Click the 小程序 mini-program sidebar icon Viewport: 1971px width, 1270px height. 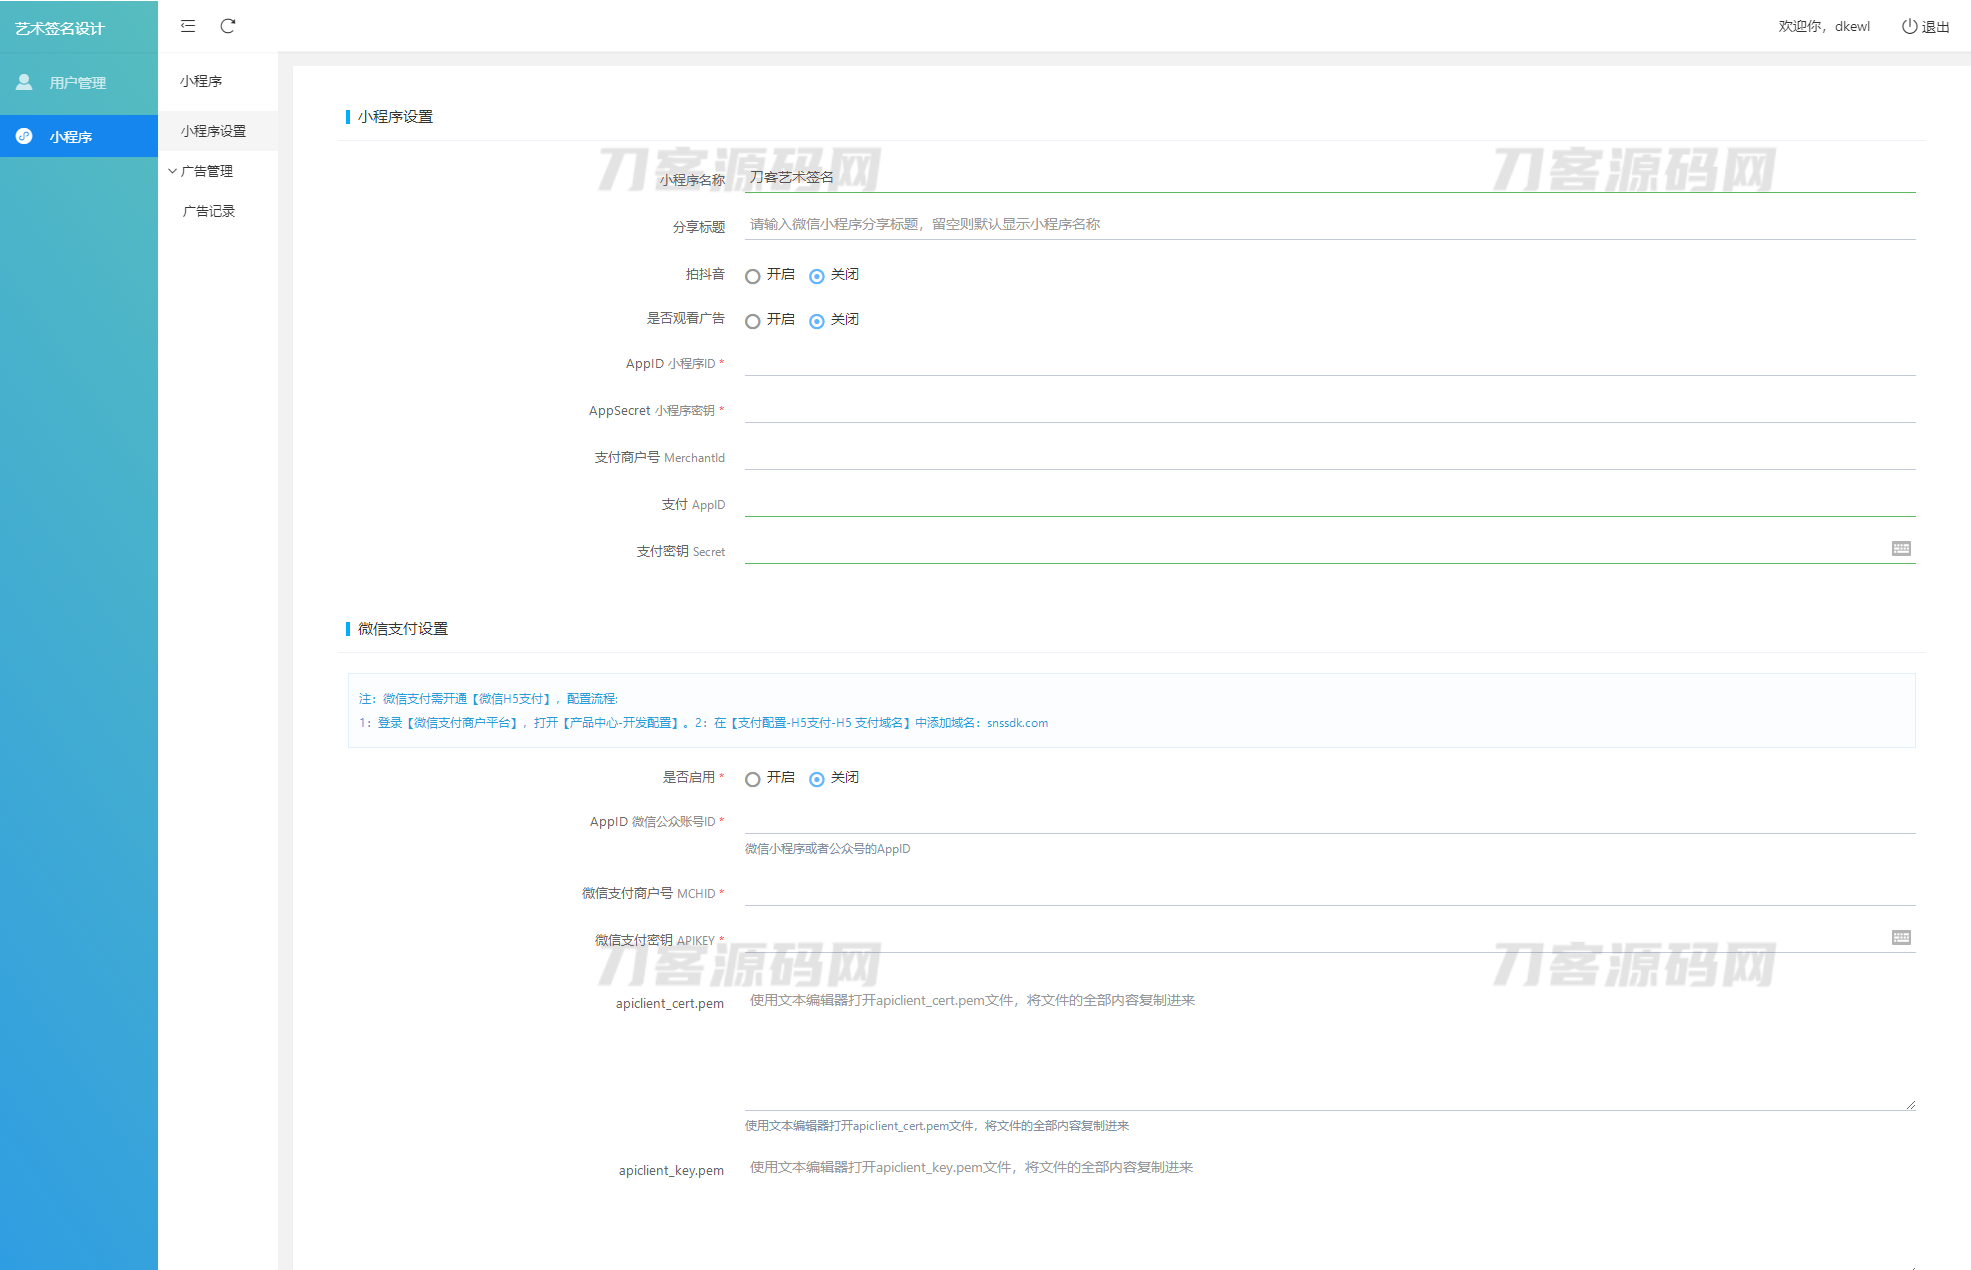(24, 136)
